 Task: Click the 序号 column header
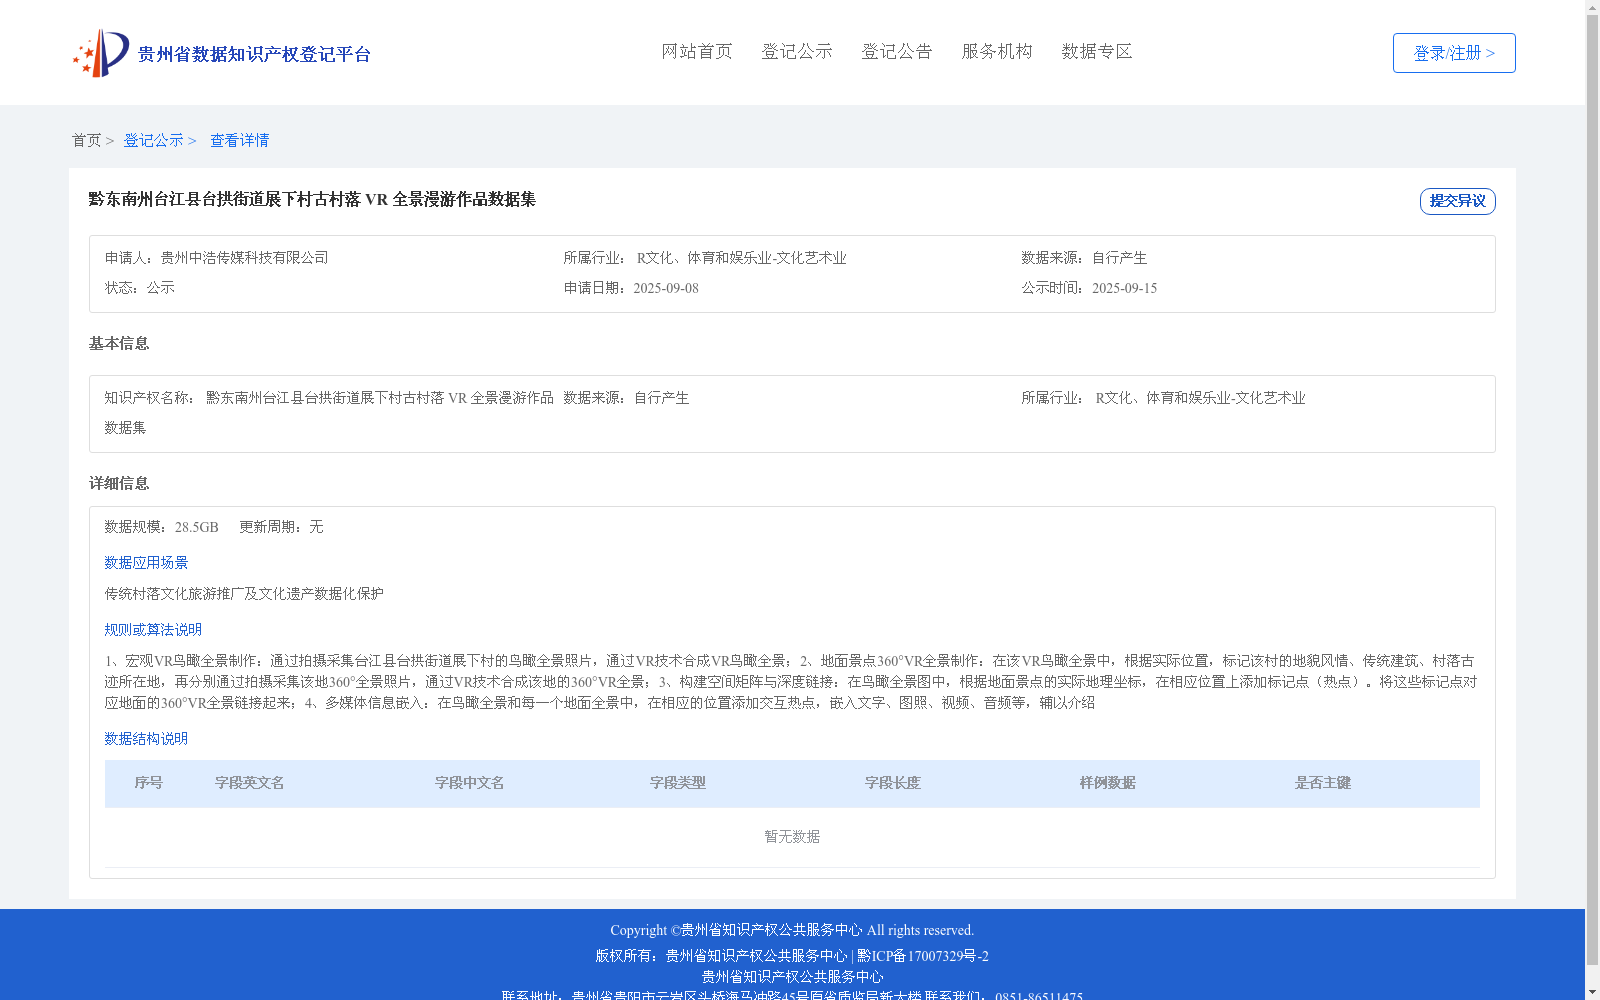(x=149, y=783)
